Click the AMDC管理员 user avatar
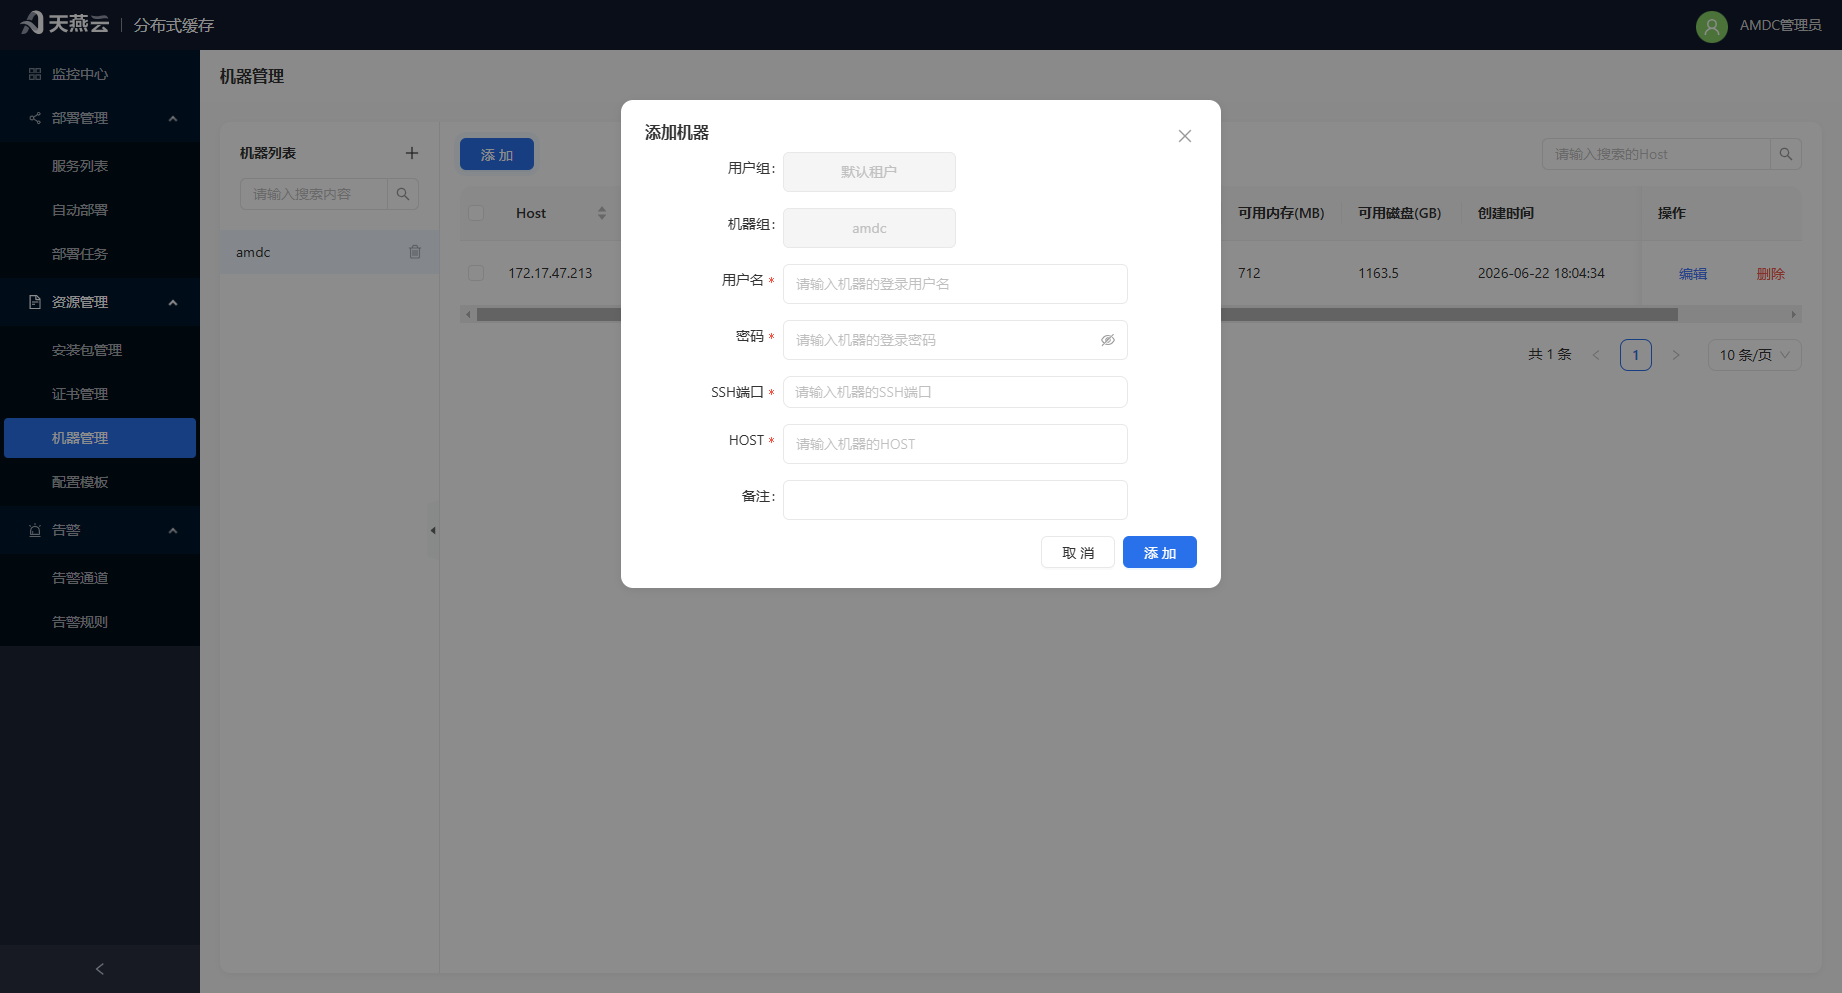This screenshot has height=993, width=1842. (1712, 26)
